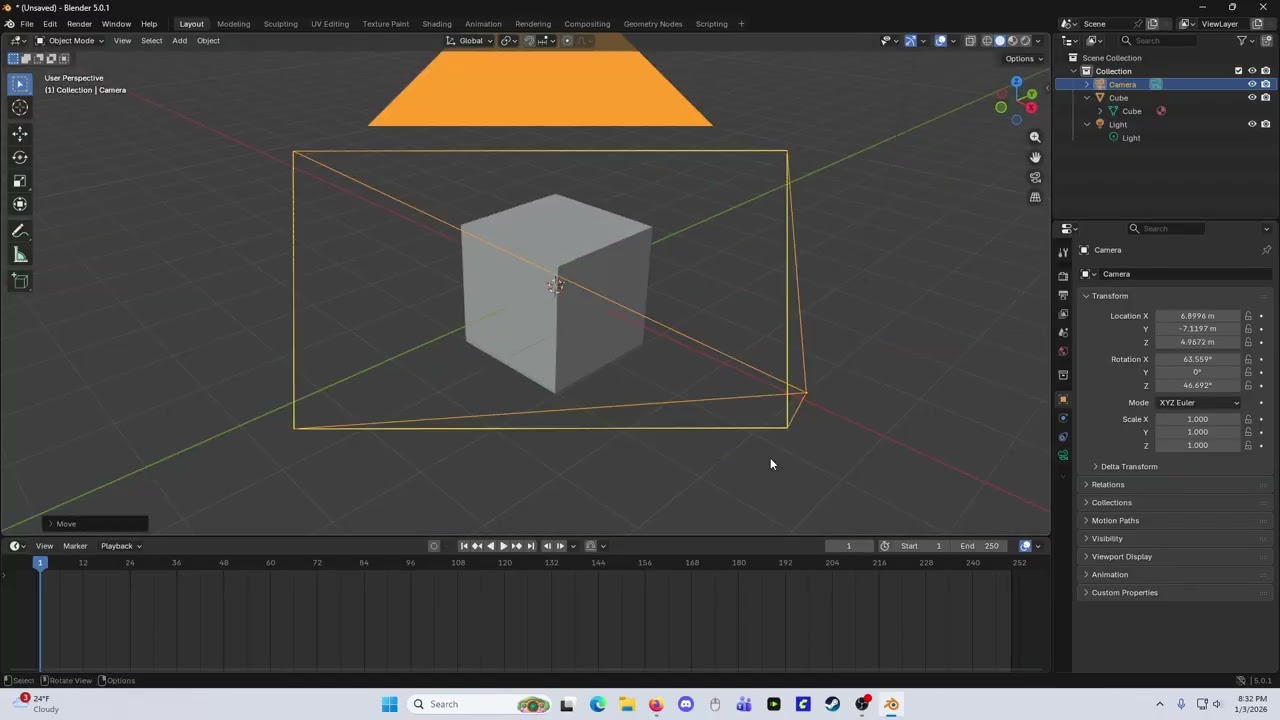
Task: Click the new collection icon in outliner
Action: (x=1267, y=41)
